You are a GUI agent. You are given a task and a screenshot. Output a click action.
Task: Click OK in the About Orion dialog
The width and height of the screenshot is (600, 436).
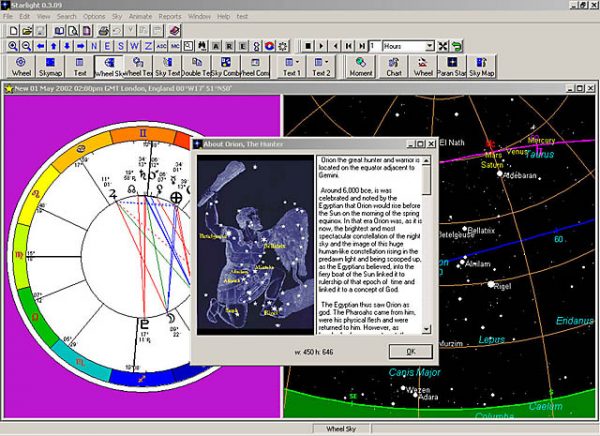410,352
